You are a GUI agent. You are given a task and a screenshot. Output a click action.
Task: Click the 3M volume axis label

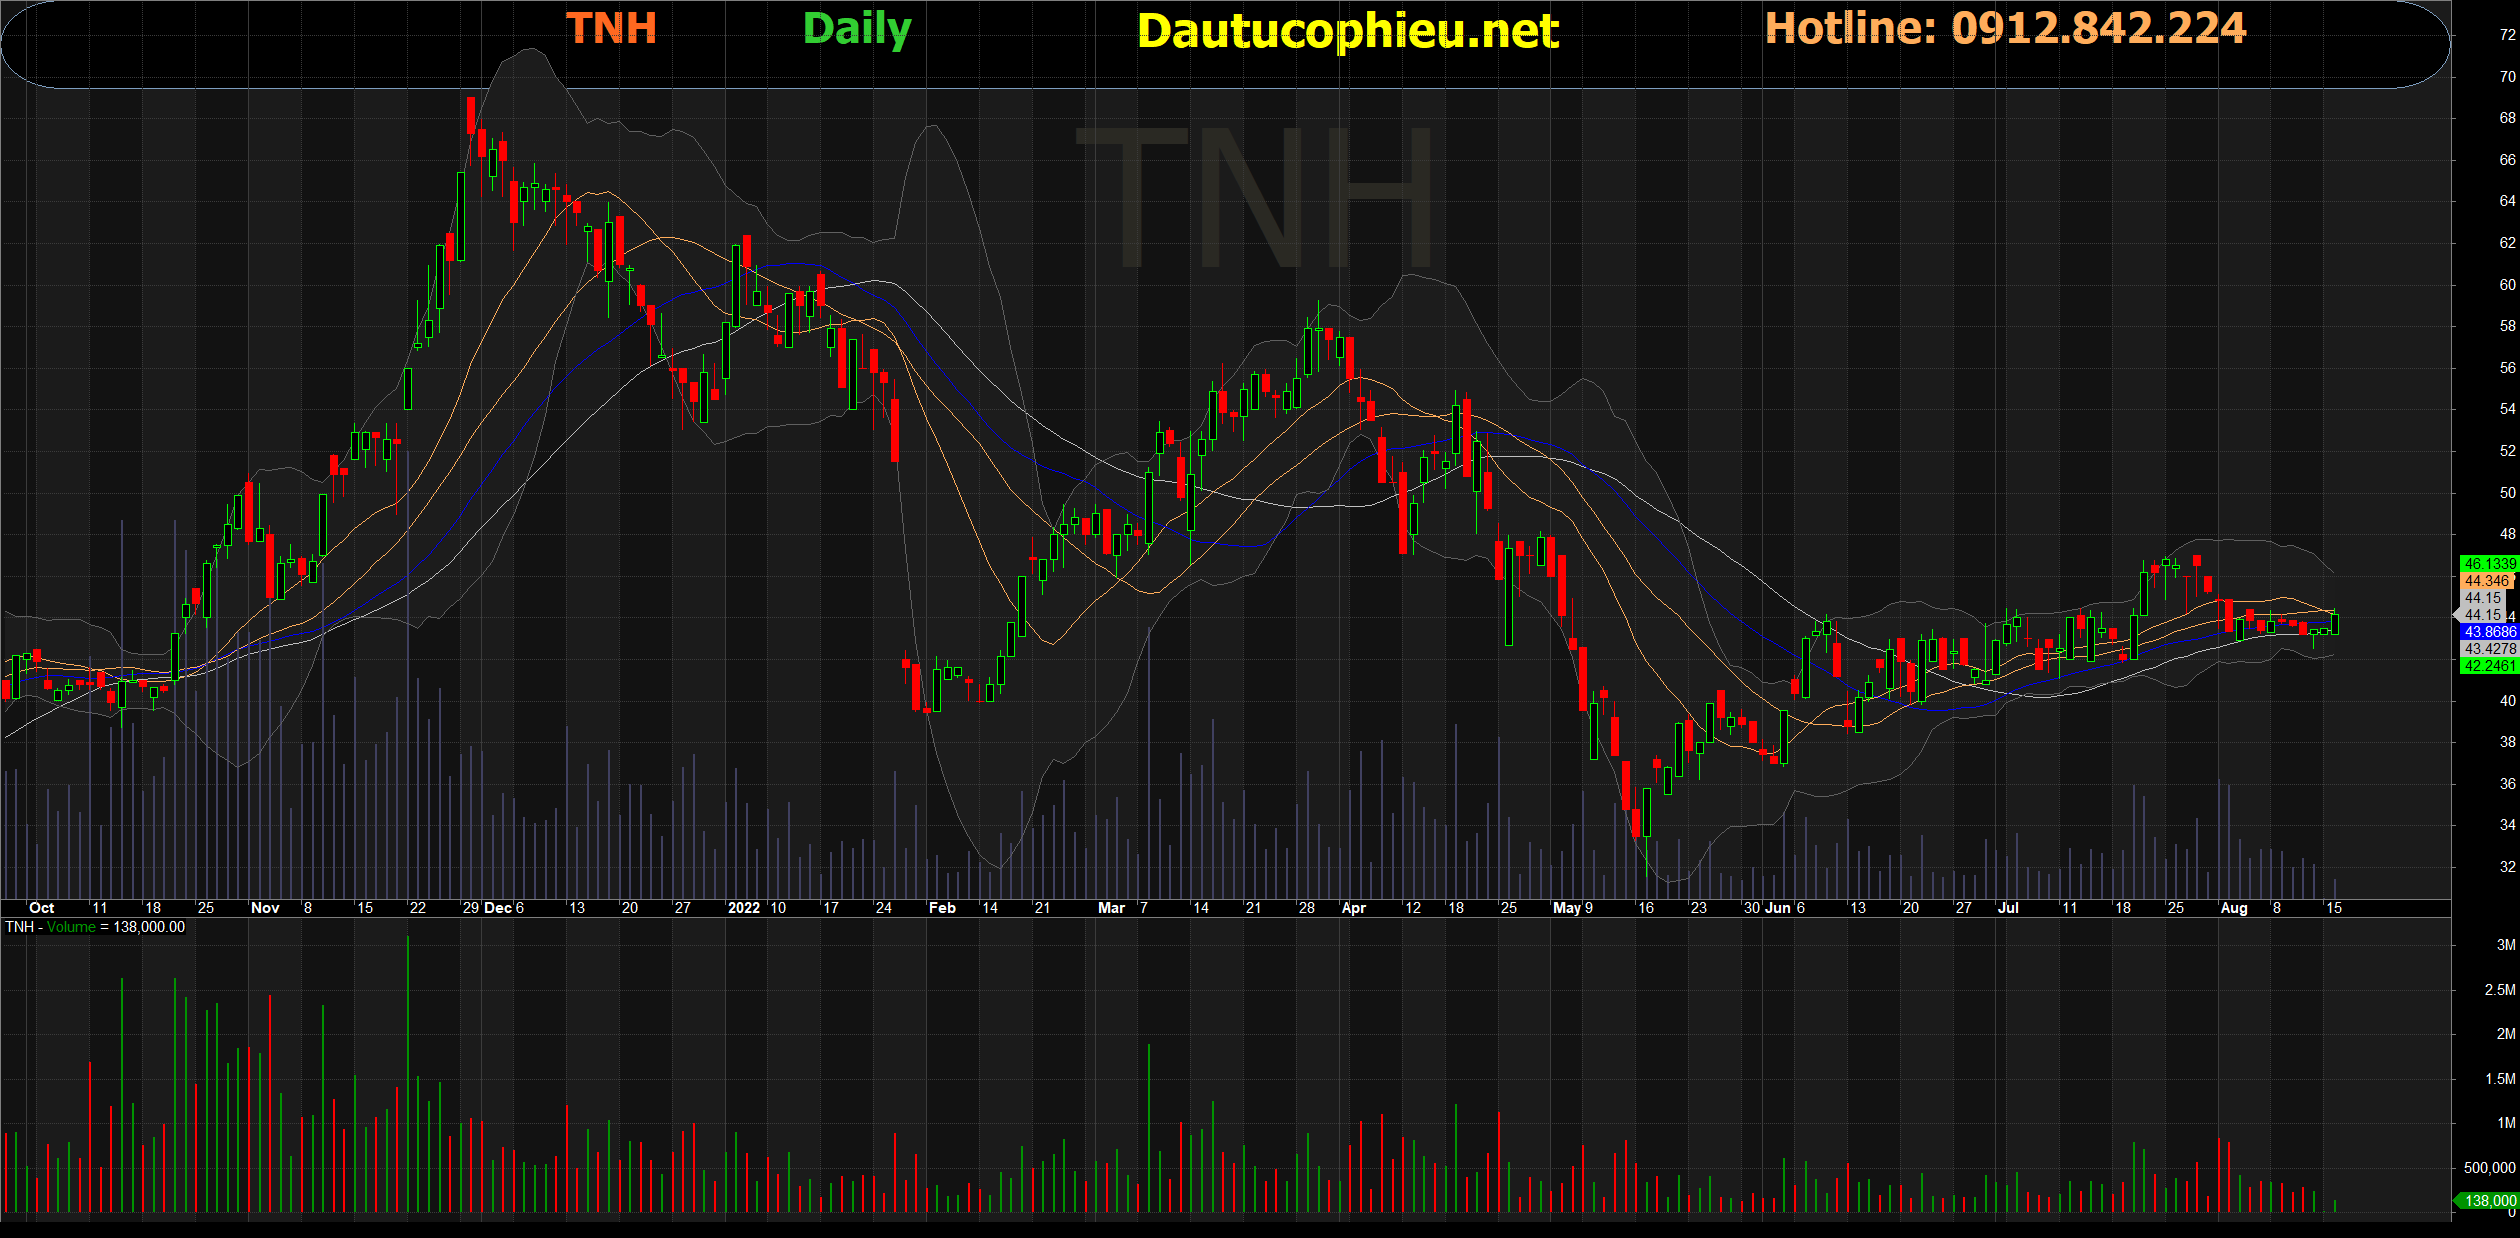point(2505,944)
